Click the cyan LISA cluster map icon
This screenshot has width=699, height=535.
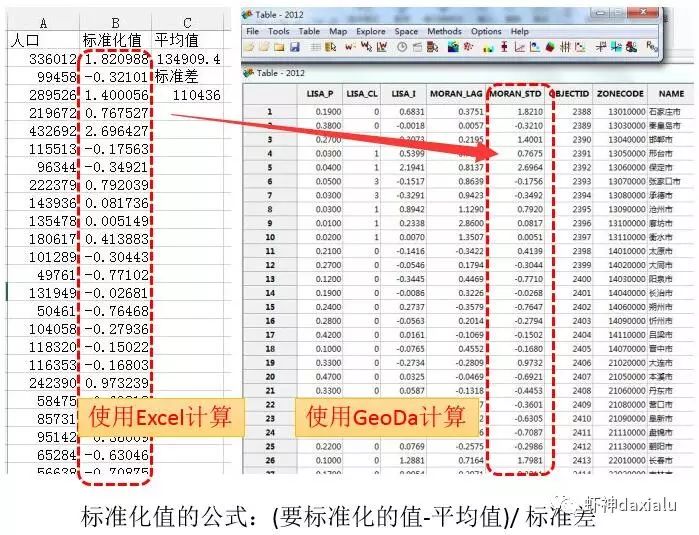tap(617, 47)
